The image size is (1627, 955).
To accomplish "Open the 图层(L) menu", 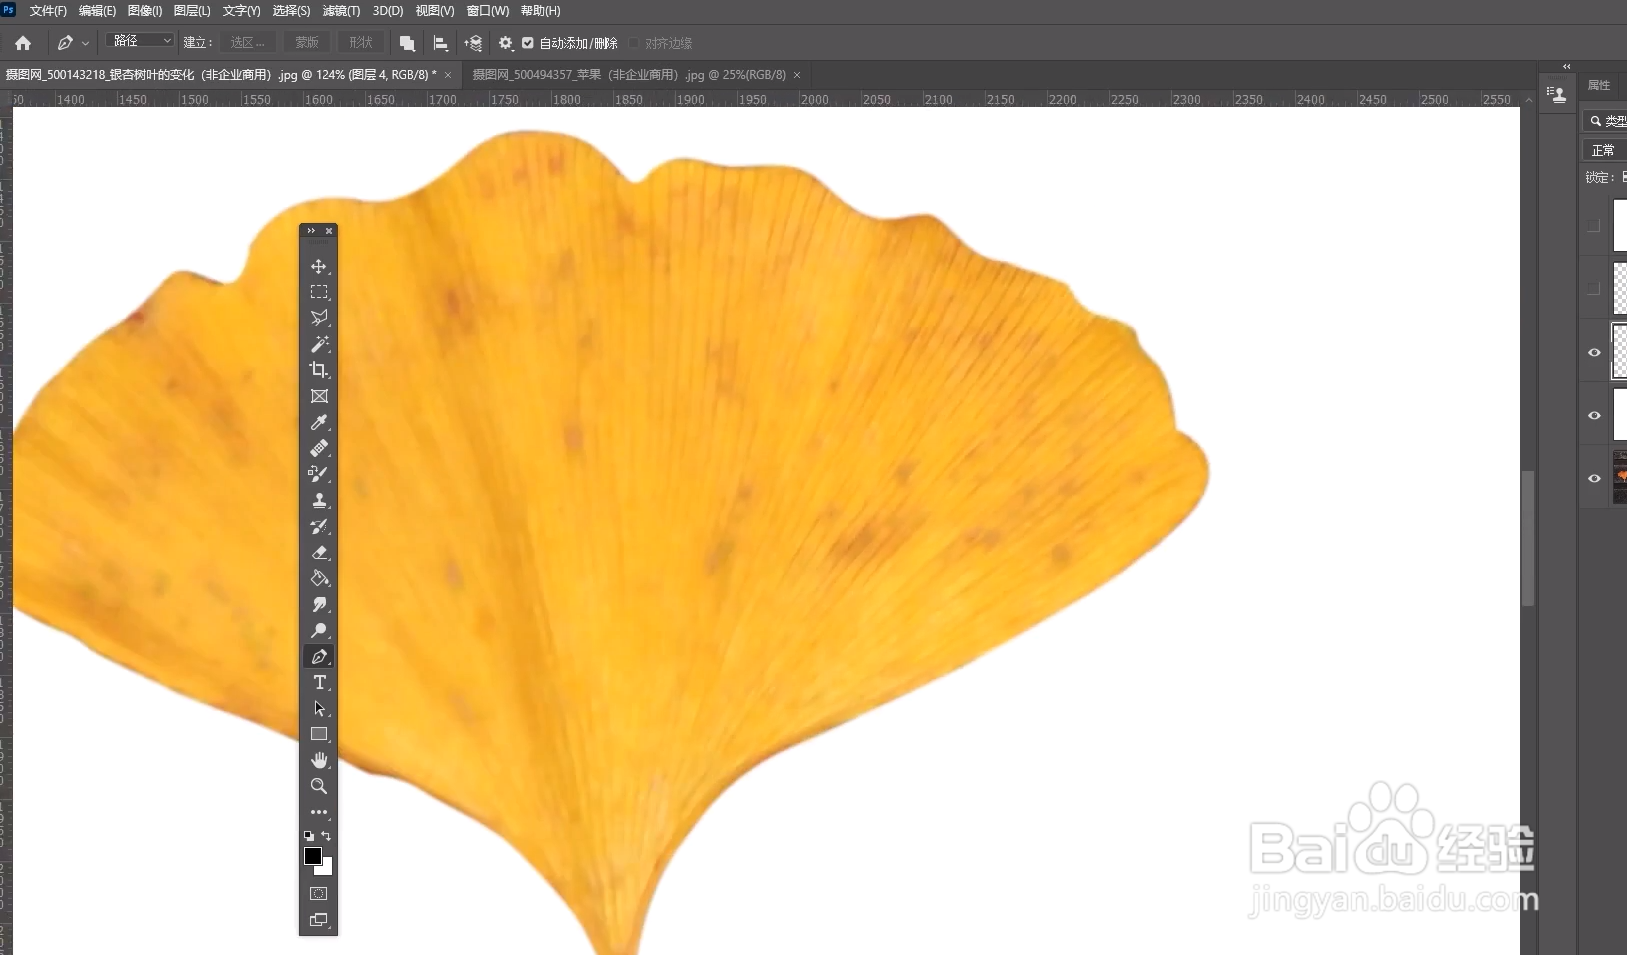I will [192, 11].
